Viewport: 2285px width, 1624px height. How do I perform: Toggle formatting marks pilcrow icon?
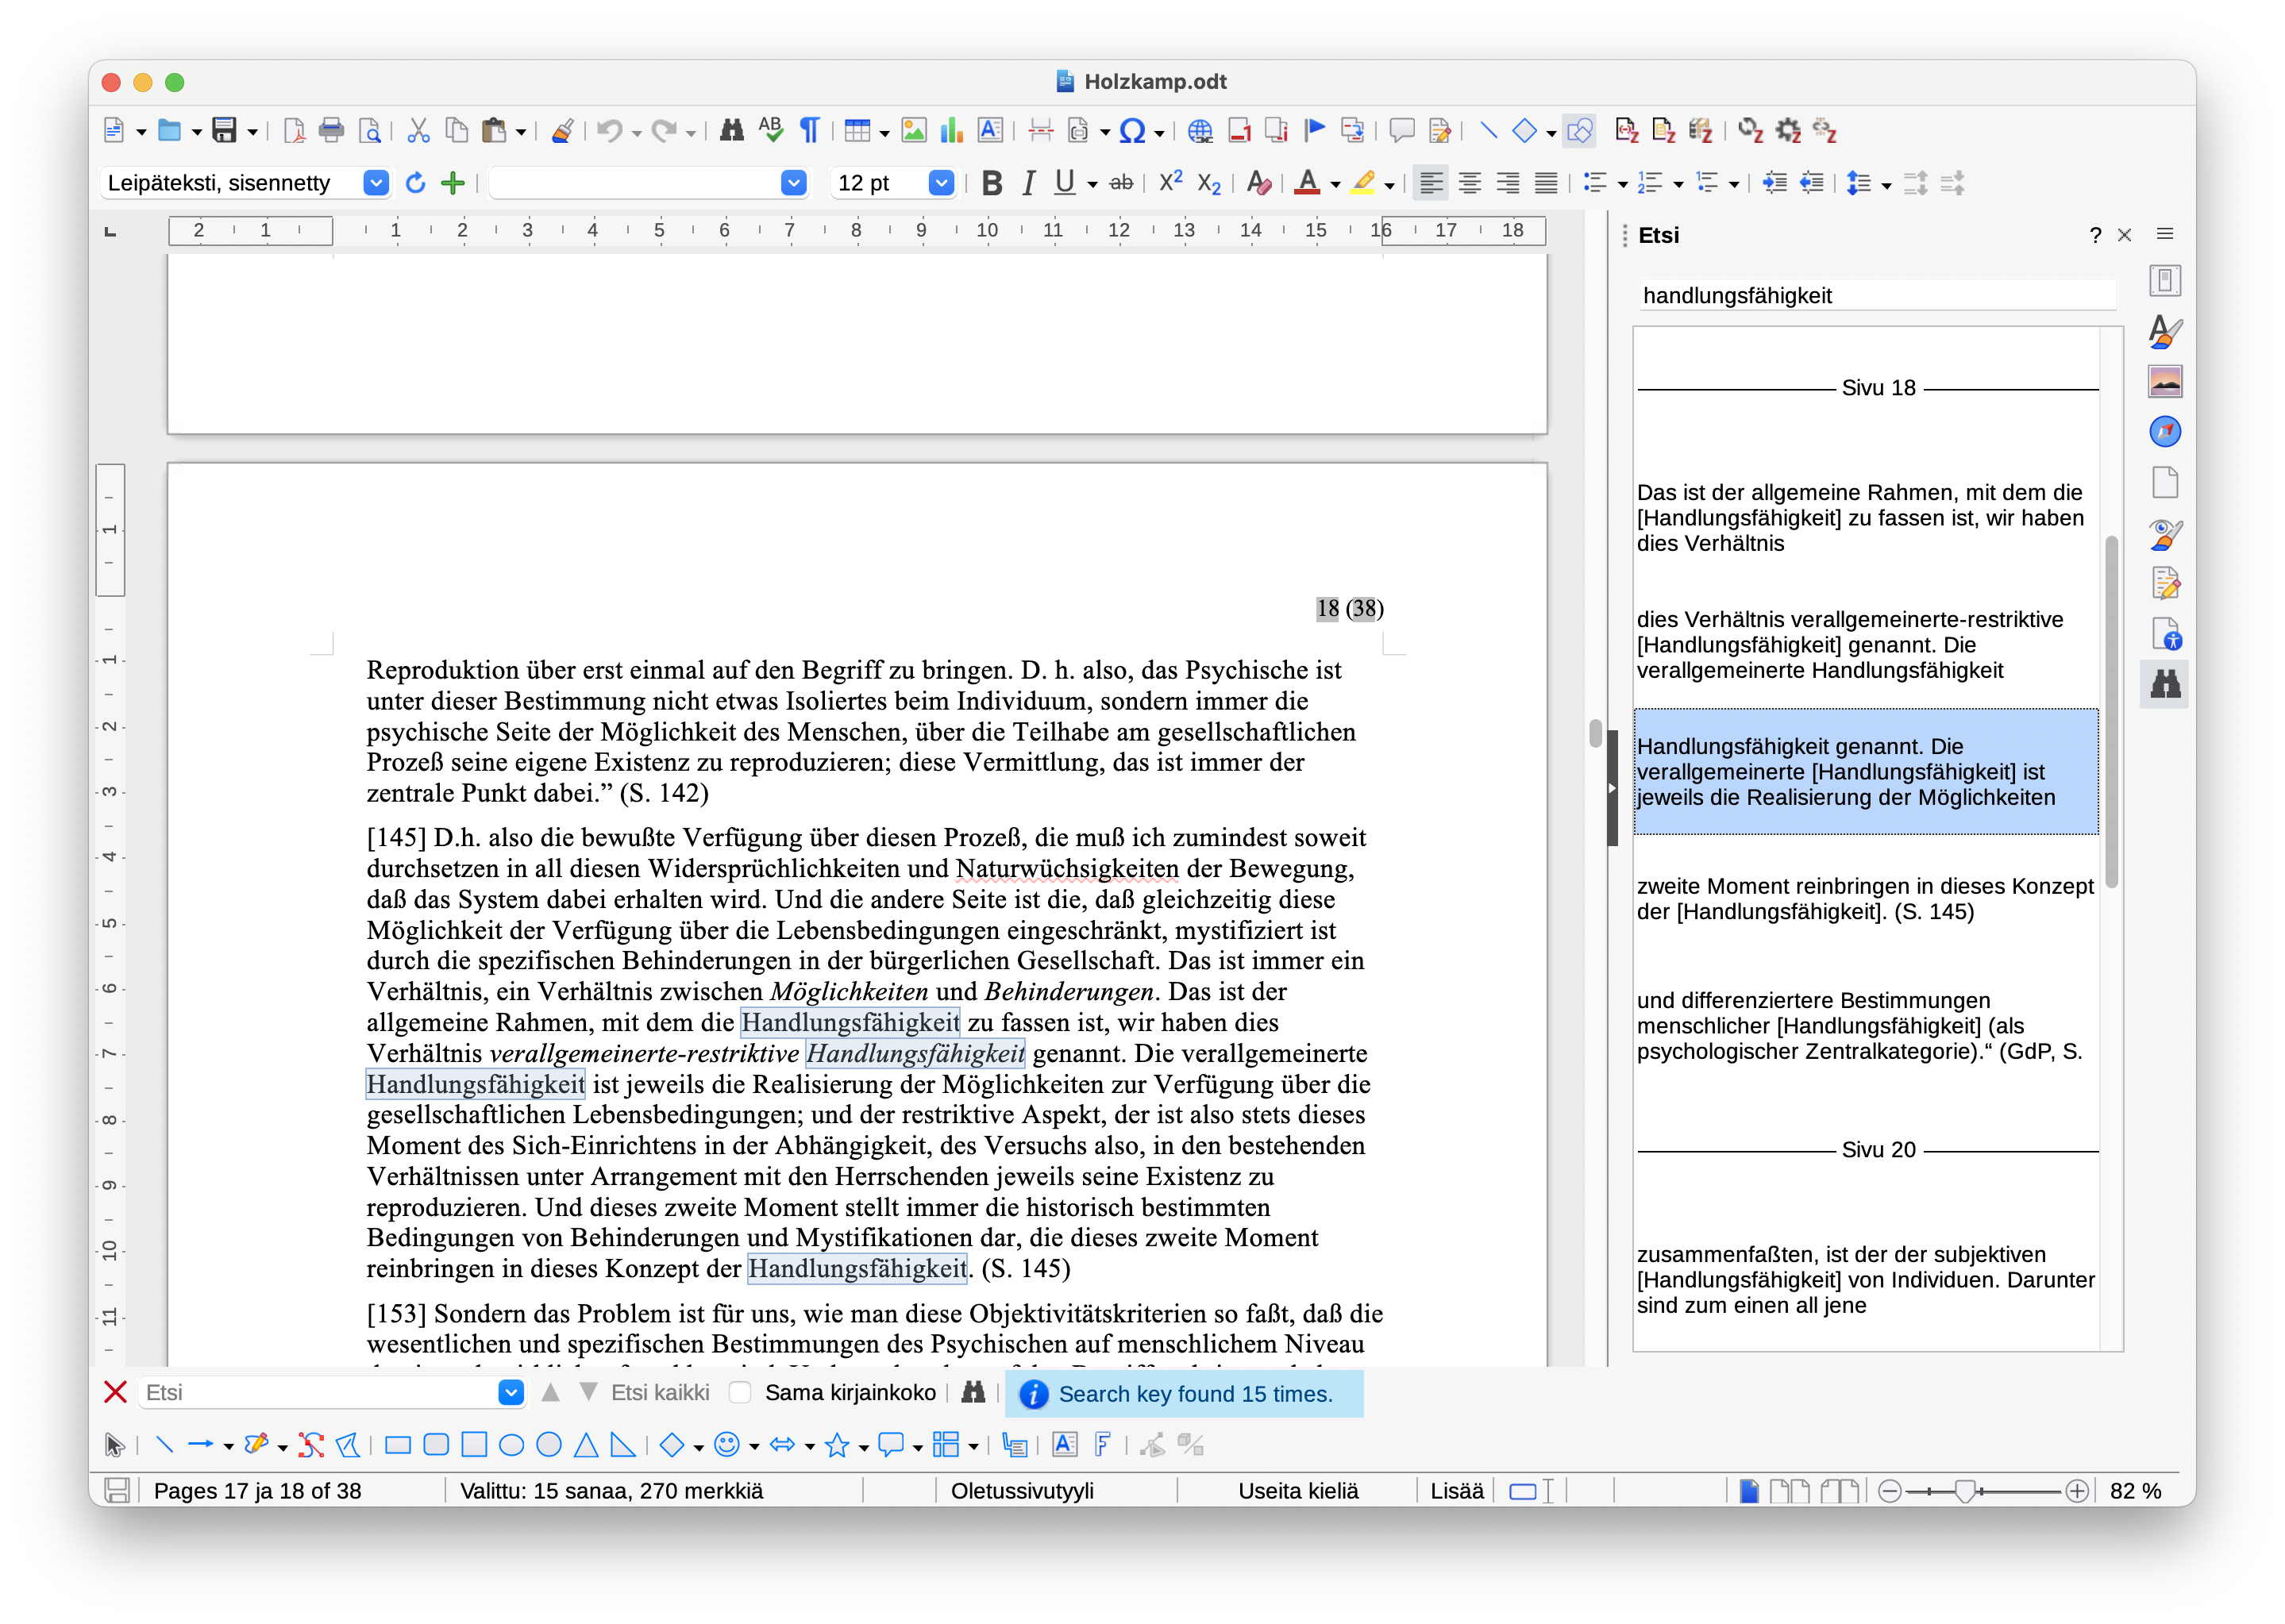click(x=810, y=130)
